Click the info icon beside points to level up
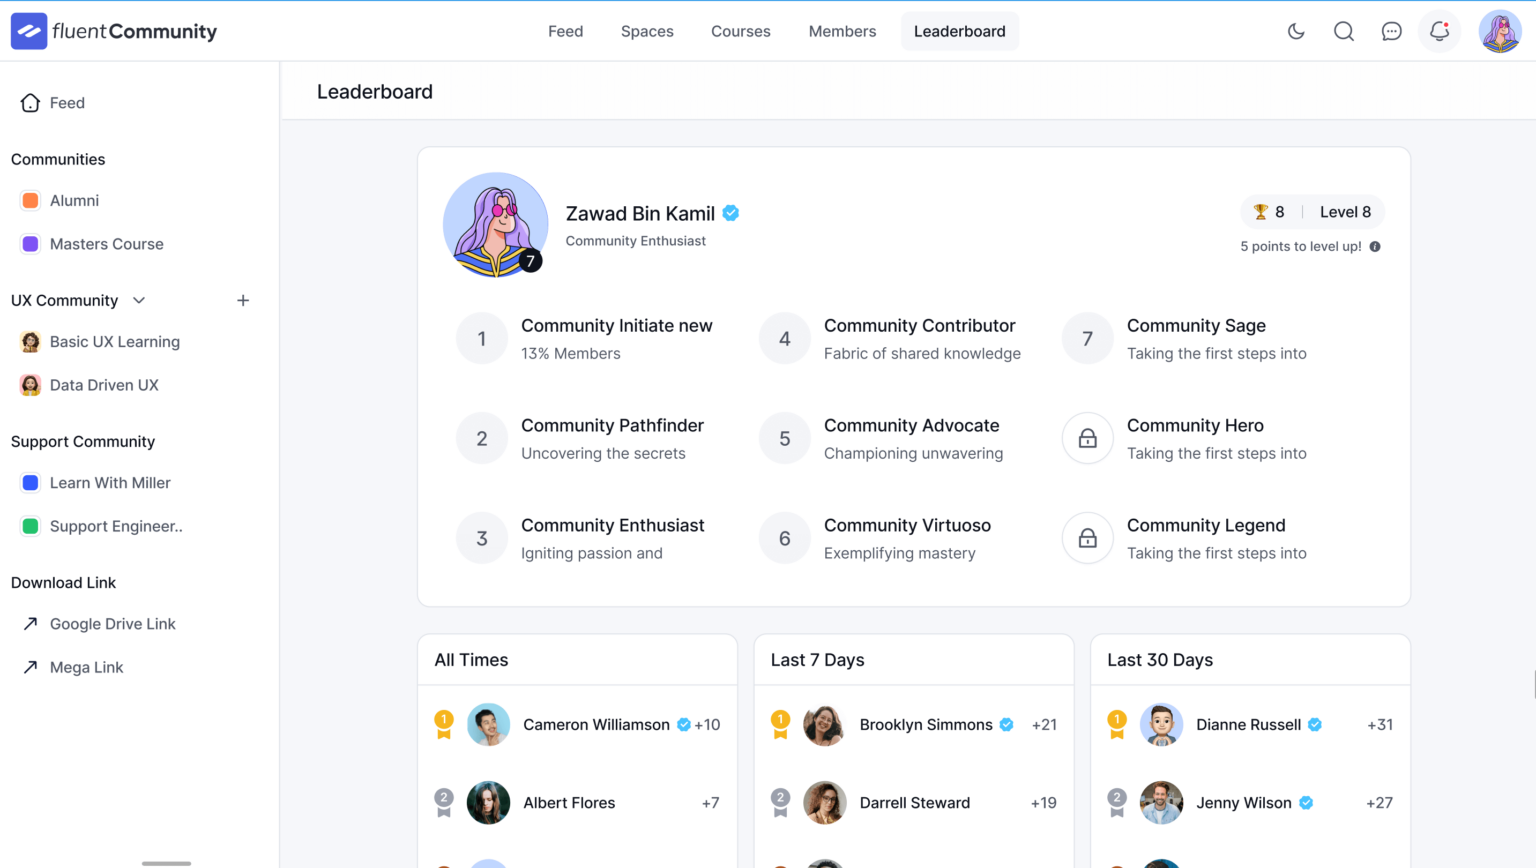The height and width of the screenshot is (868, 1536). pyautogui.click(x=1375, y=246)
